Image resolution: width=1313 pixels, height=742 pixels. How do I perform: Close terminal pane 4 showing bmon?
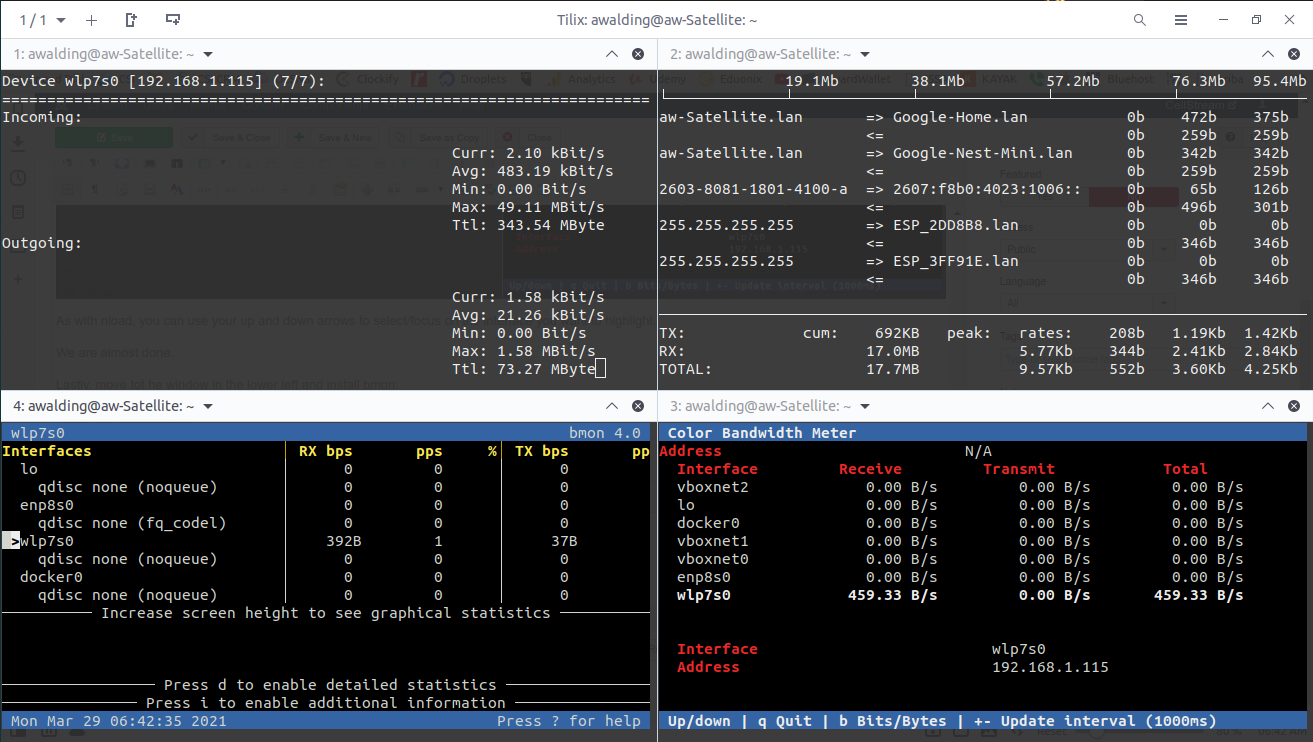click(638, 406)
